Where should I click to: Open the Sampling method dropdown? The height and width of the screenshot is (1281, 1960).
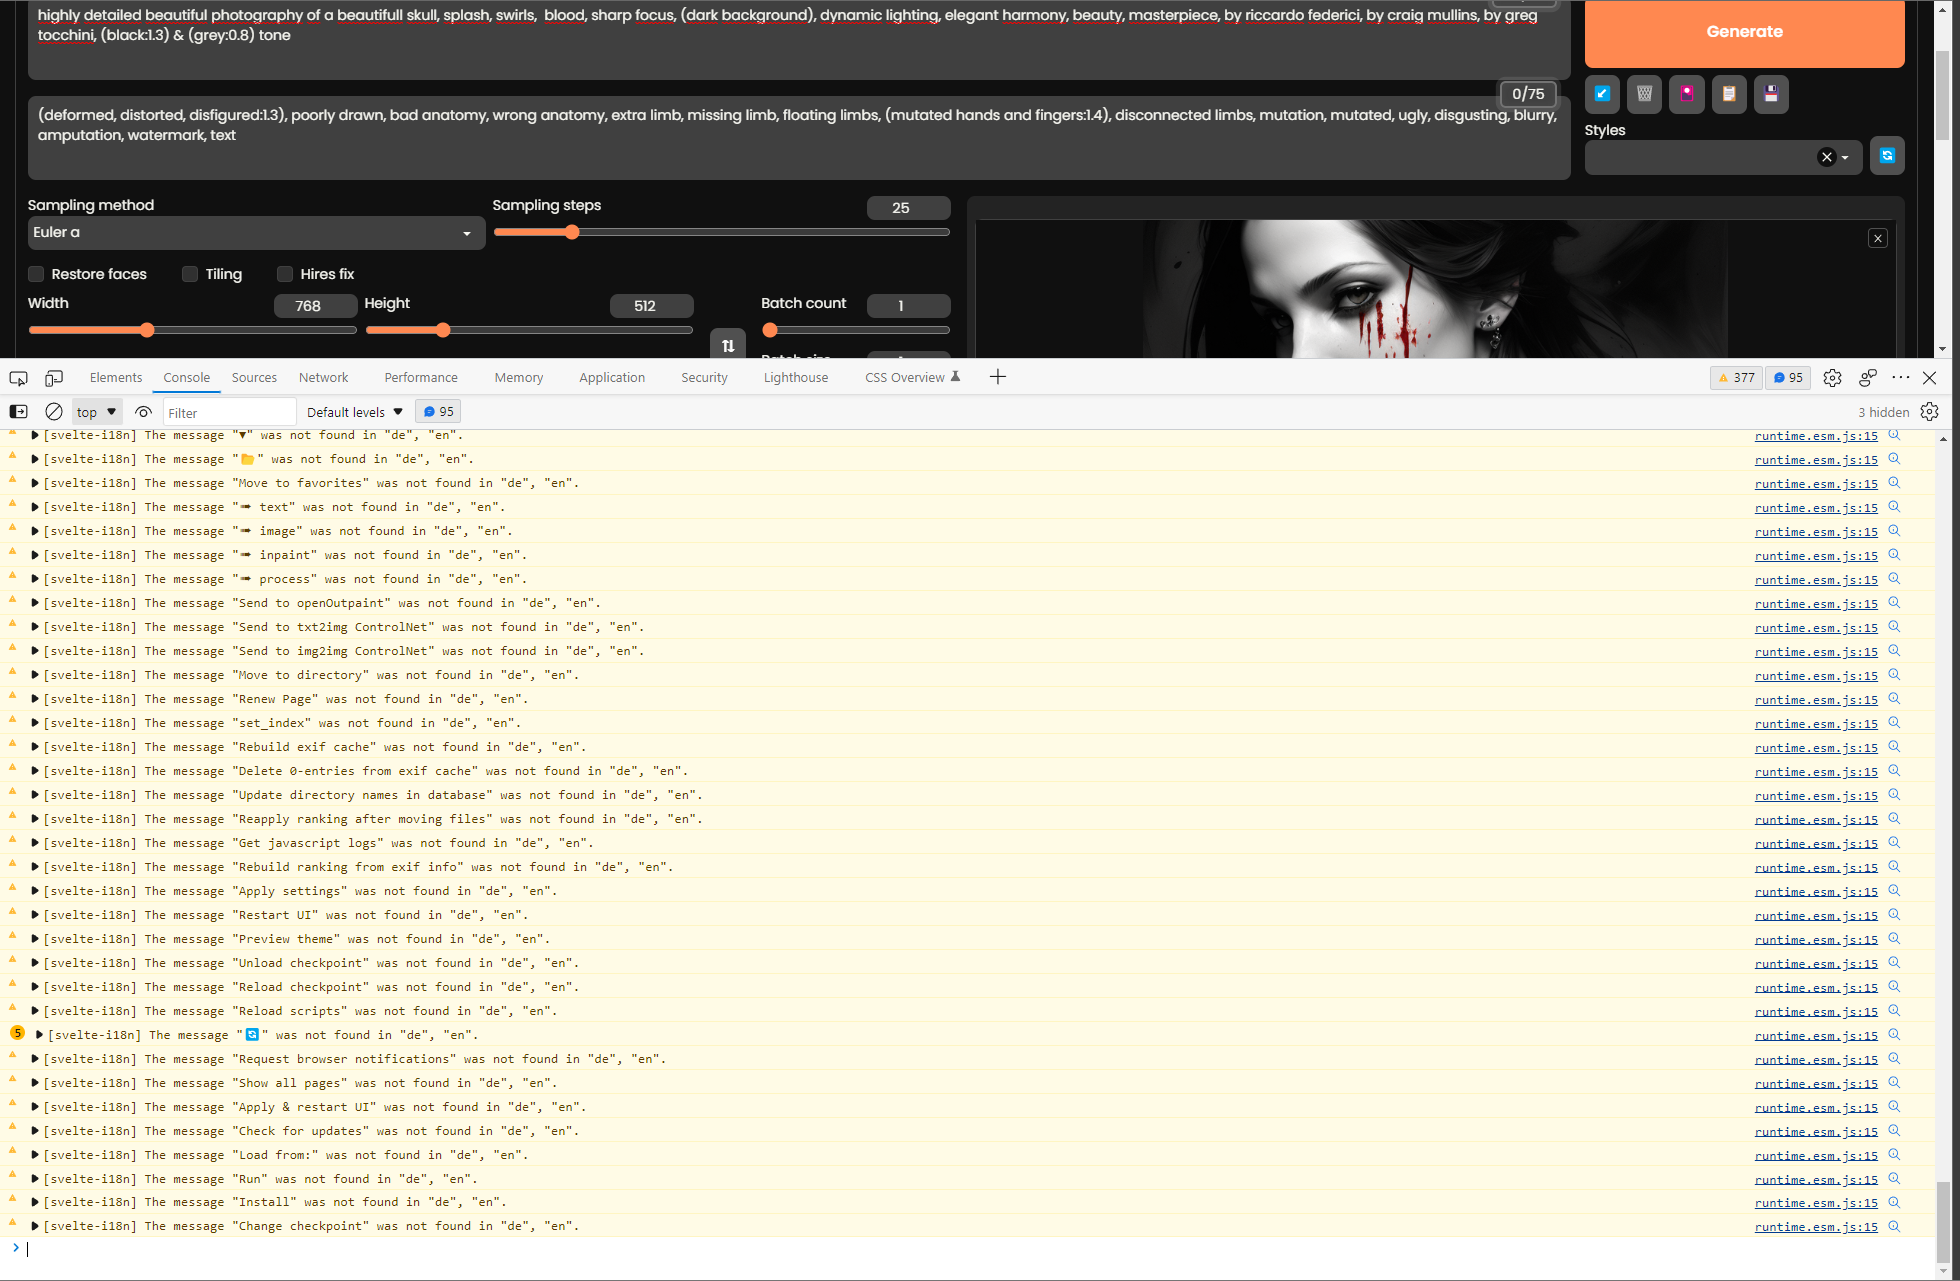(x=256, y=232)
